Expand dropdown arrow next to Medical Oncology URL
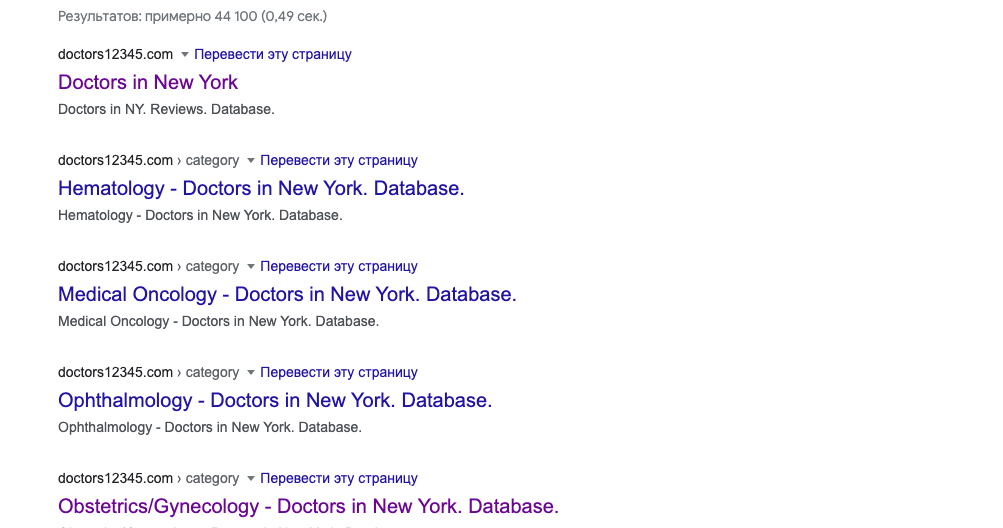Viewport: 1003px width, 528px height. (x=251, y=267)
